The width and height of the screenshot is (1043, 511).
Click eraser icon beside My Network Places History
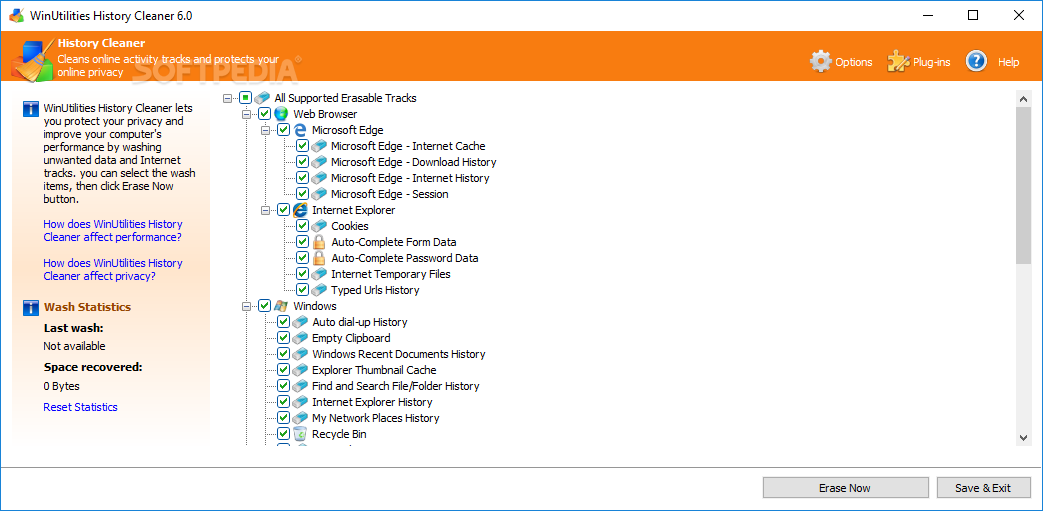(x=300, y=418)
